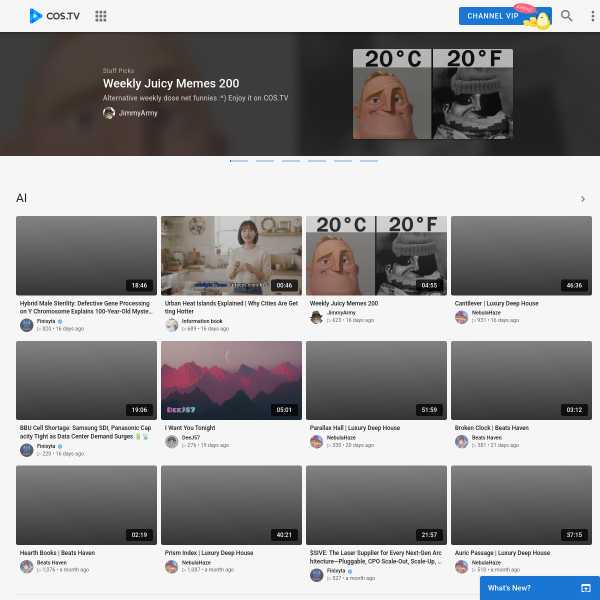This screenshot has width=600, height=600.
Task: Click the CHANNEL VIP button
Action: (505, 16)
